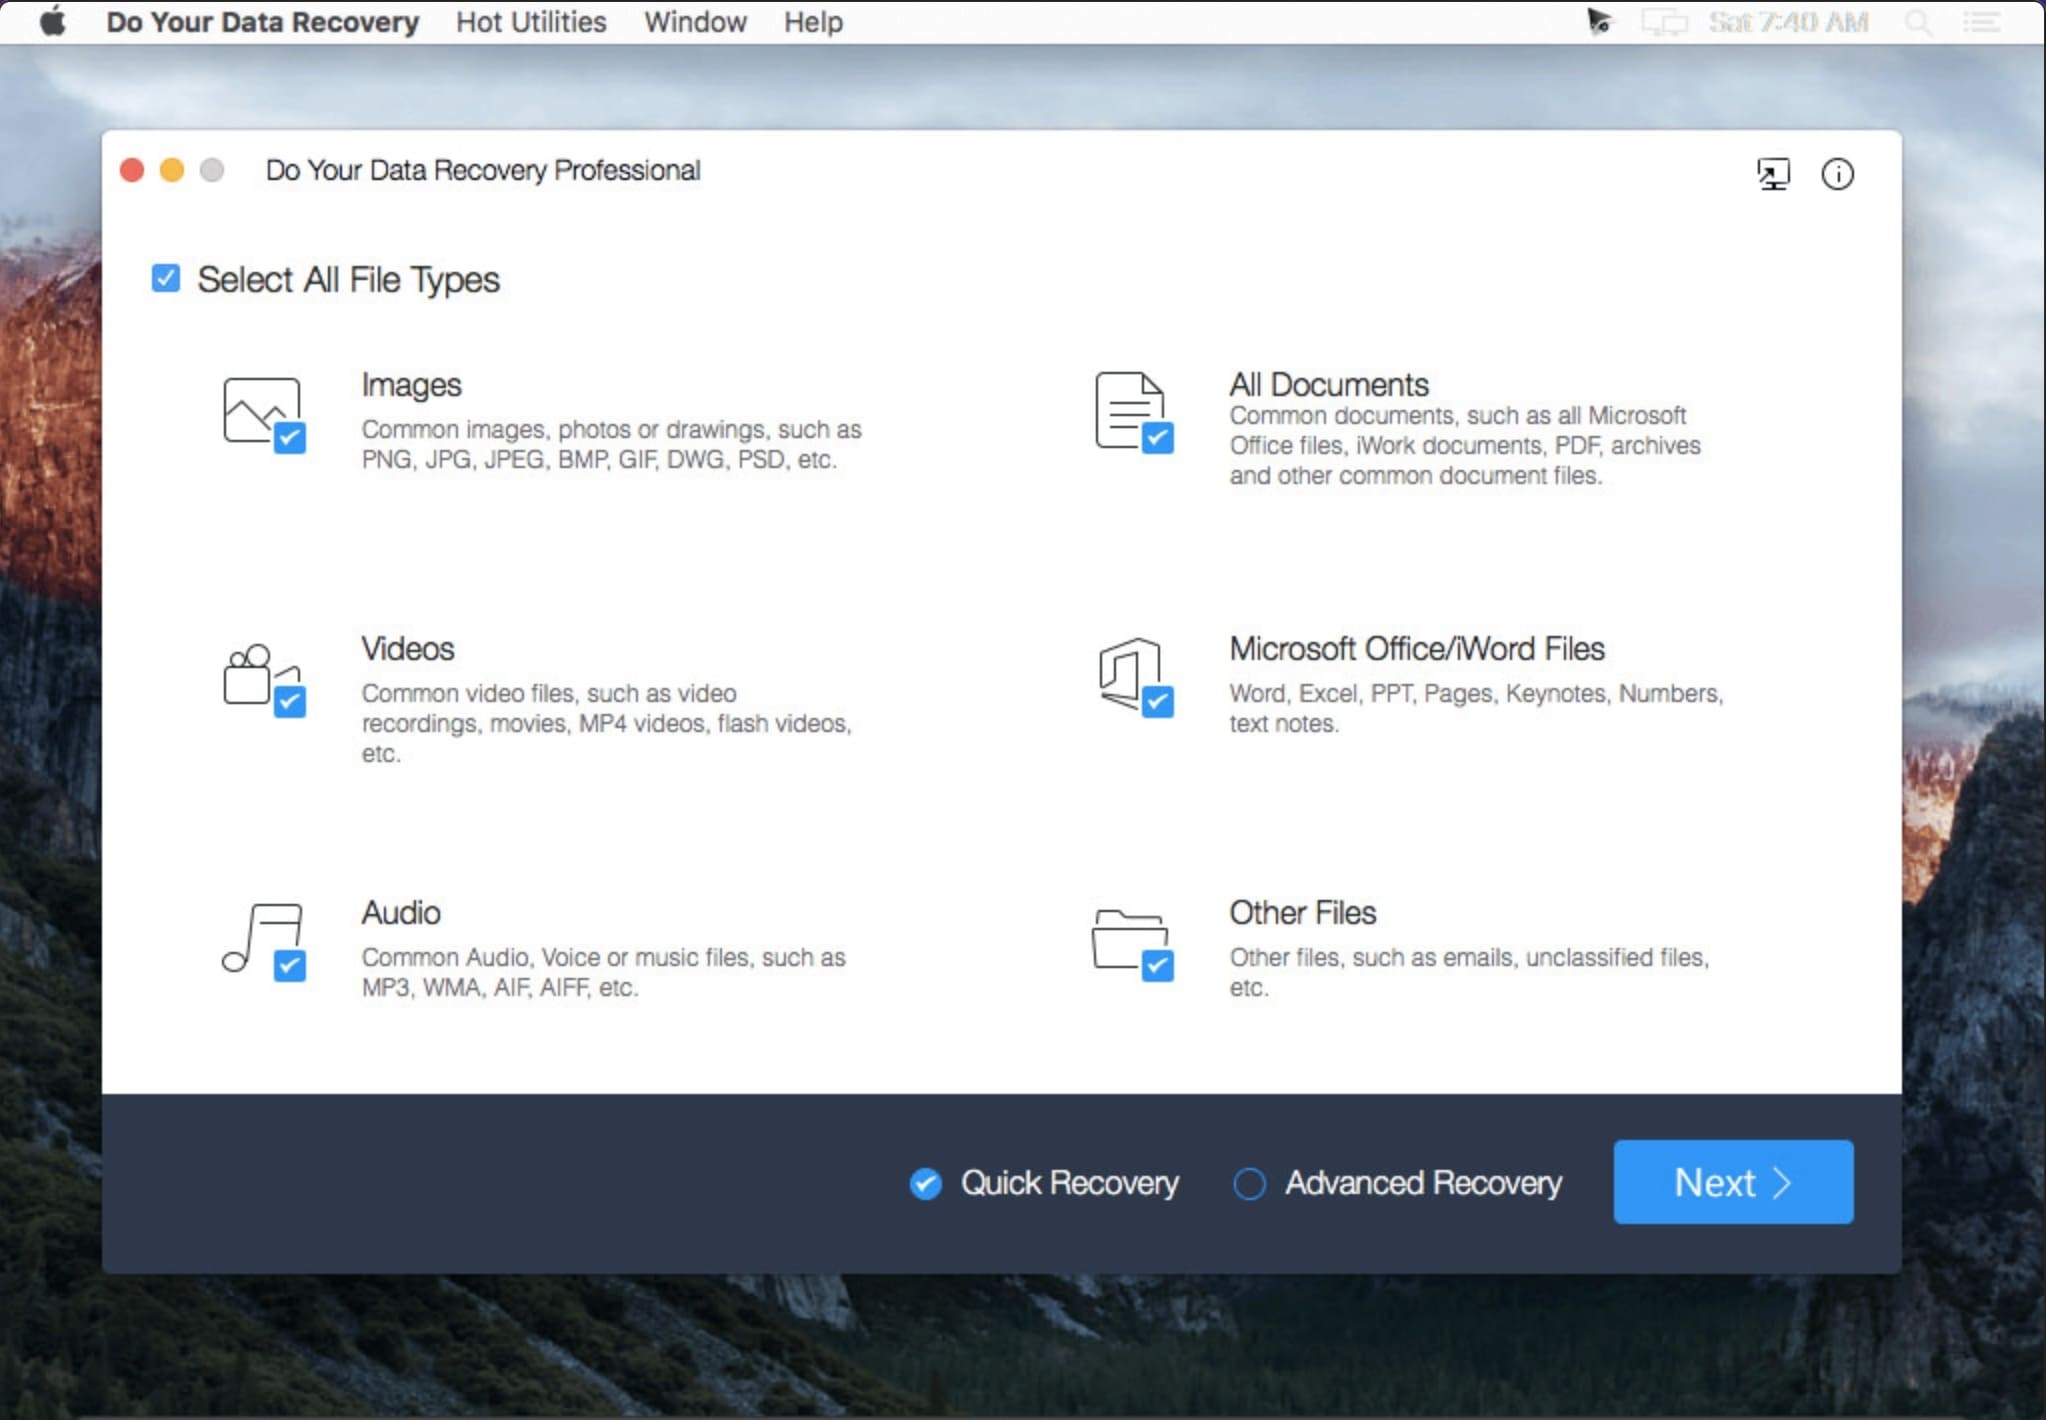Click the screen-sharing icon near the info button
Screen dimensions: 2046x1420
[1773, 174]
